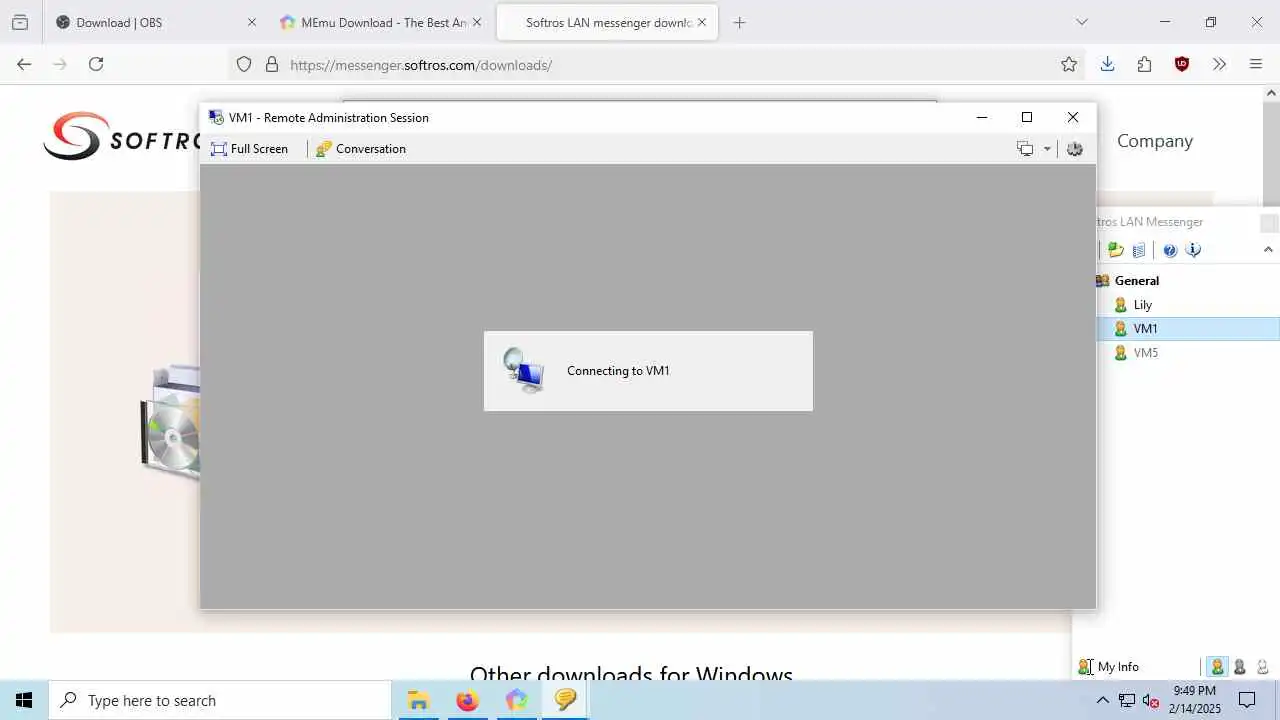
Task: Click the muted volume icon in tray
Action: point(1151,700)
